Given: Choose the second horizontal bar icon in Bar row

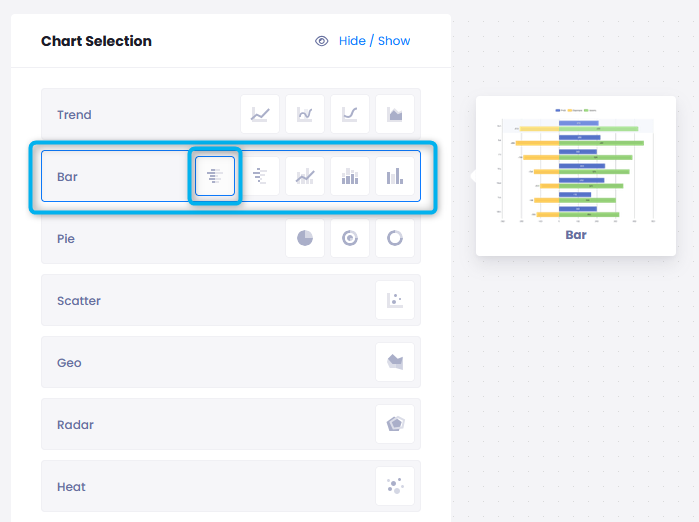Looking at the screenshot, I should [x=260, y=177].
